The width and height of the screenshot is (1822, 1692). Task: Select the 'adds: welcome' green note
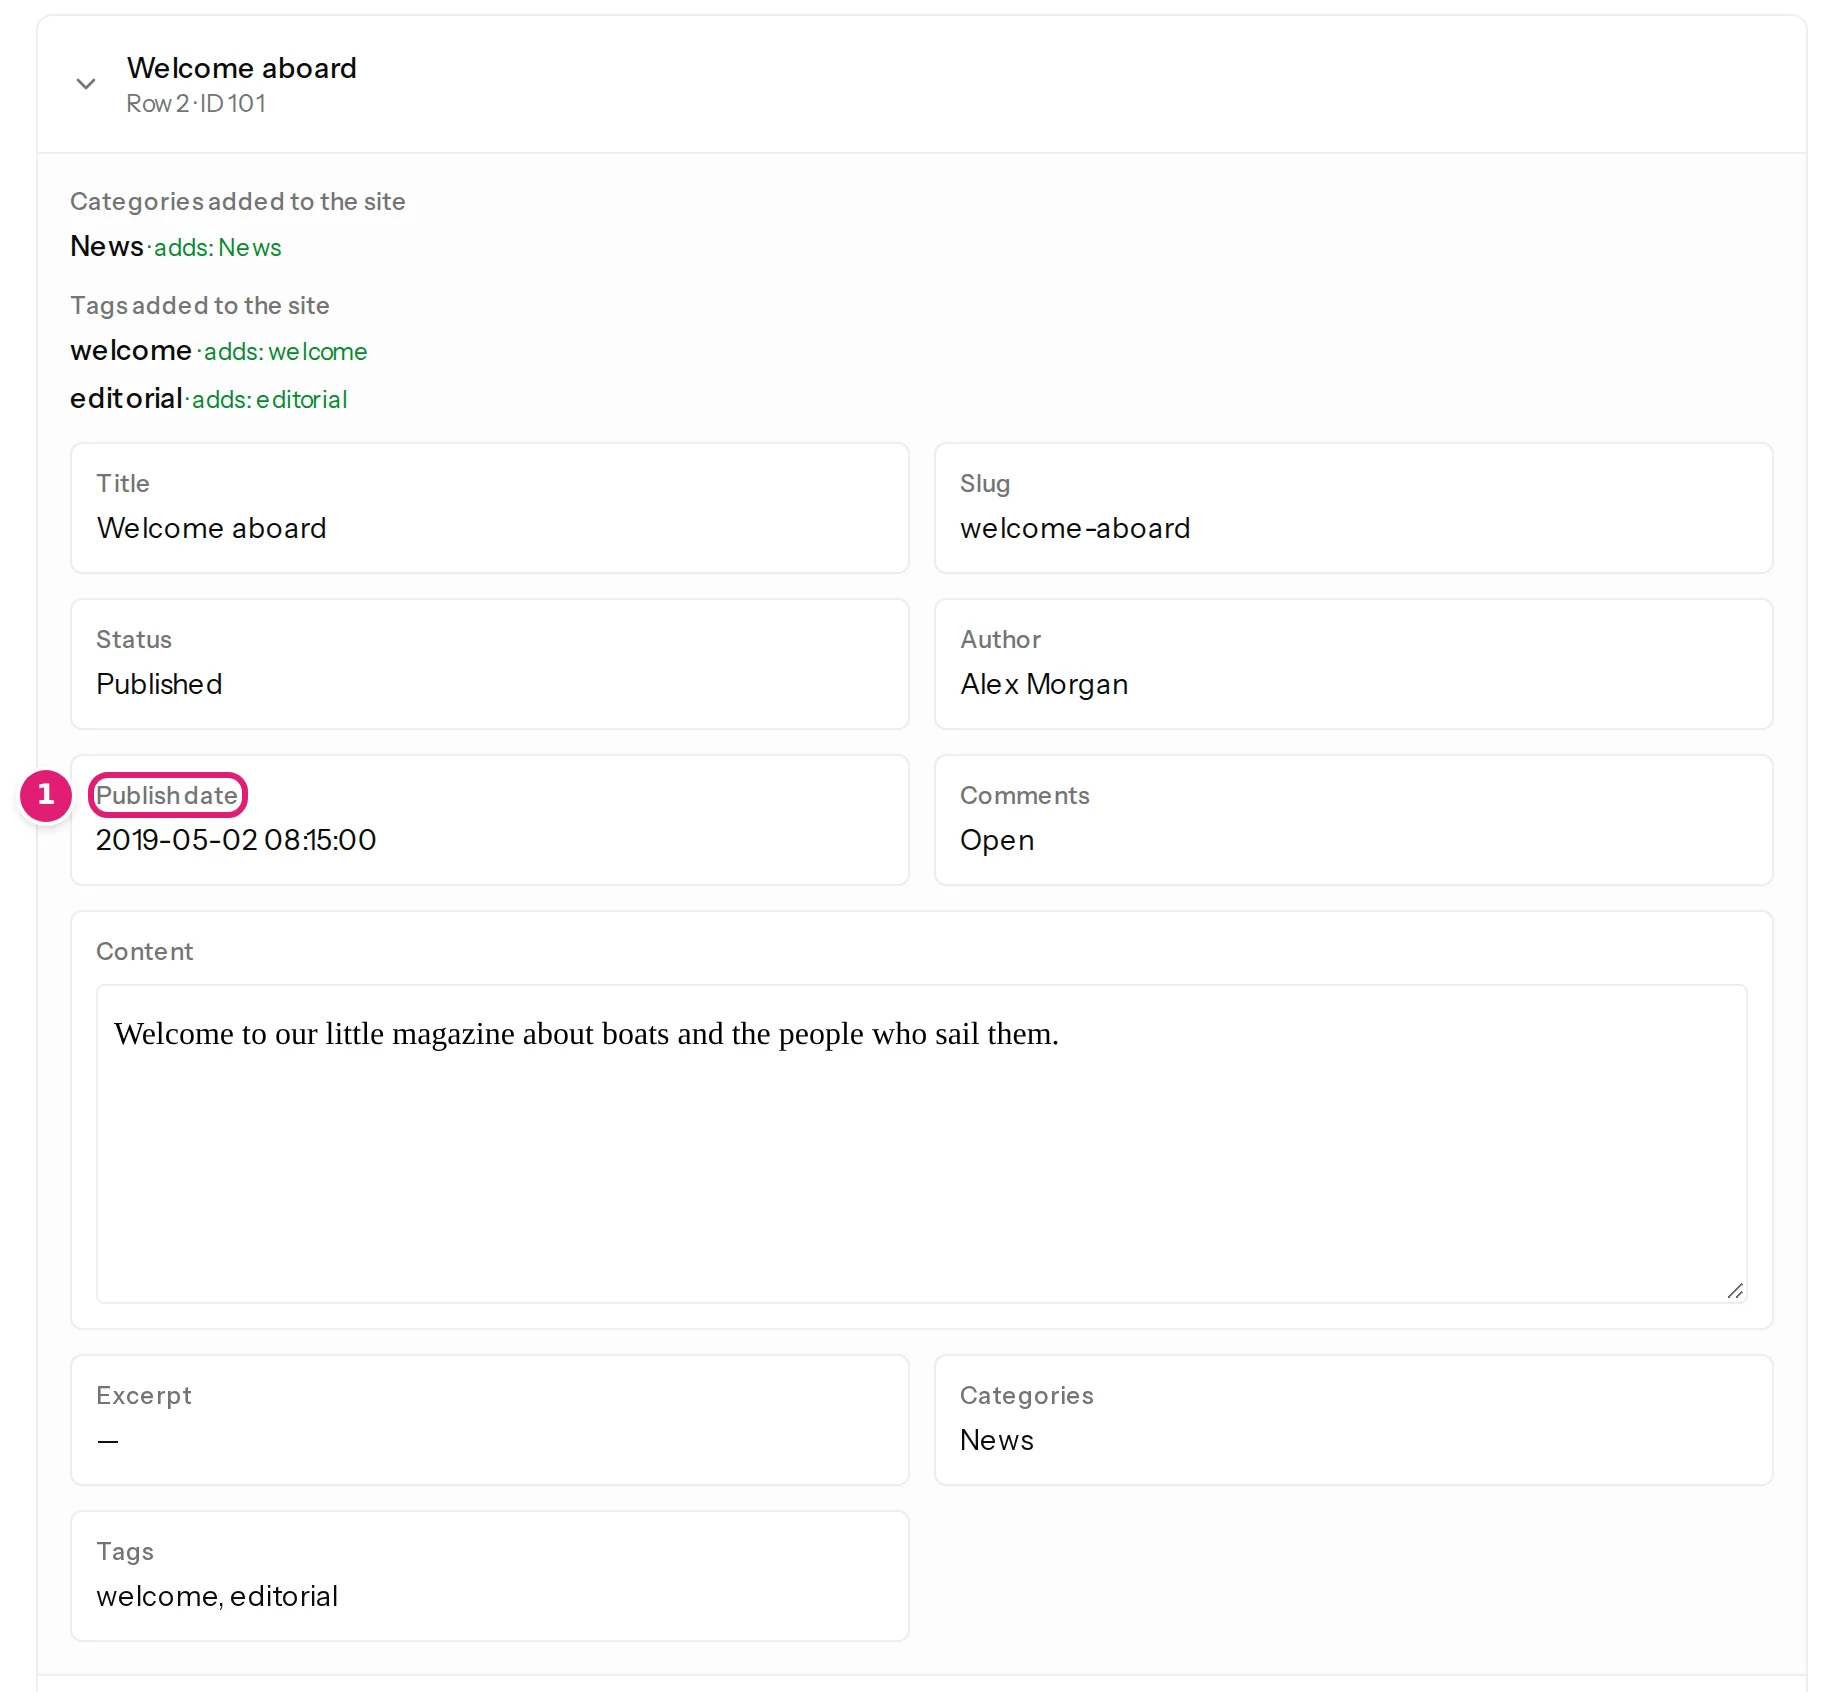pos(285,351)
